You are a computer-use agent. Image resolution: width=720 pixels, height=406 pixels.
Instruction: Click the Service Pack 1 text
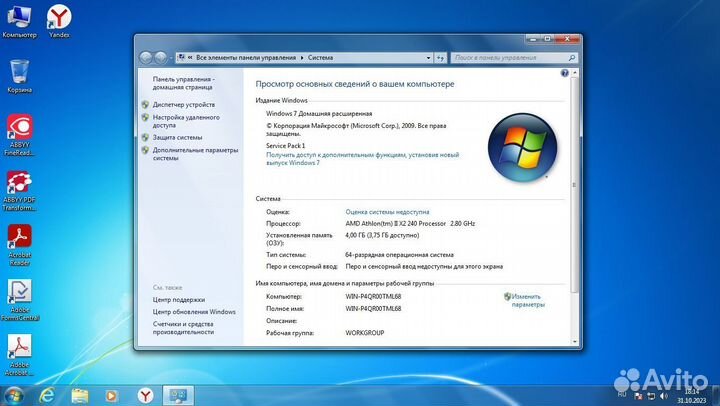tap(285, 146)
